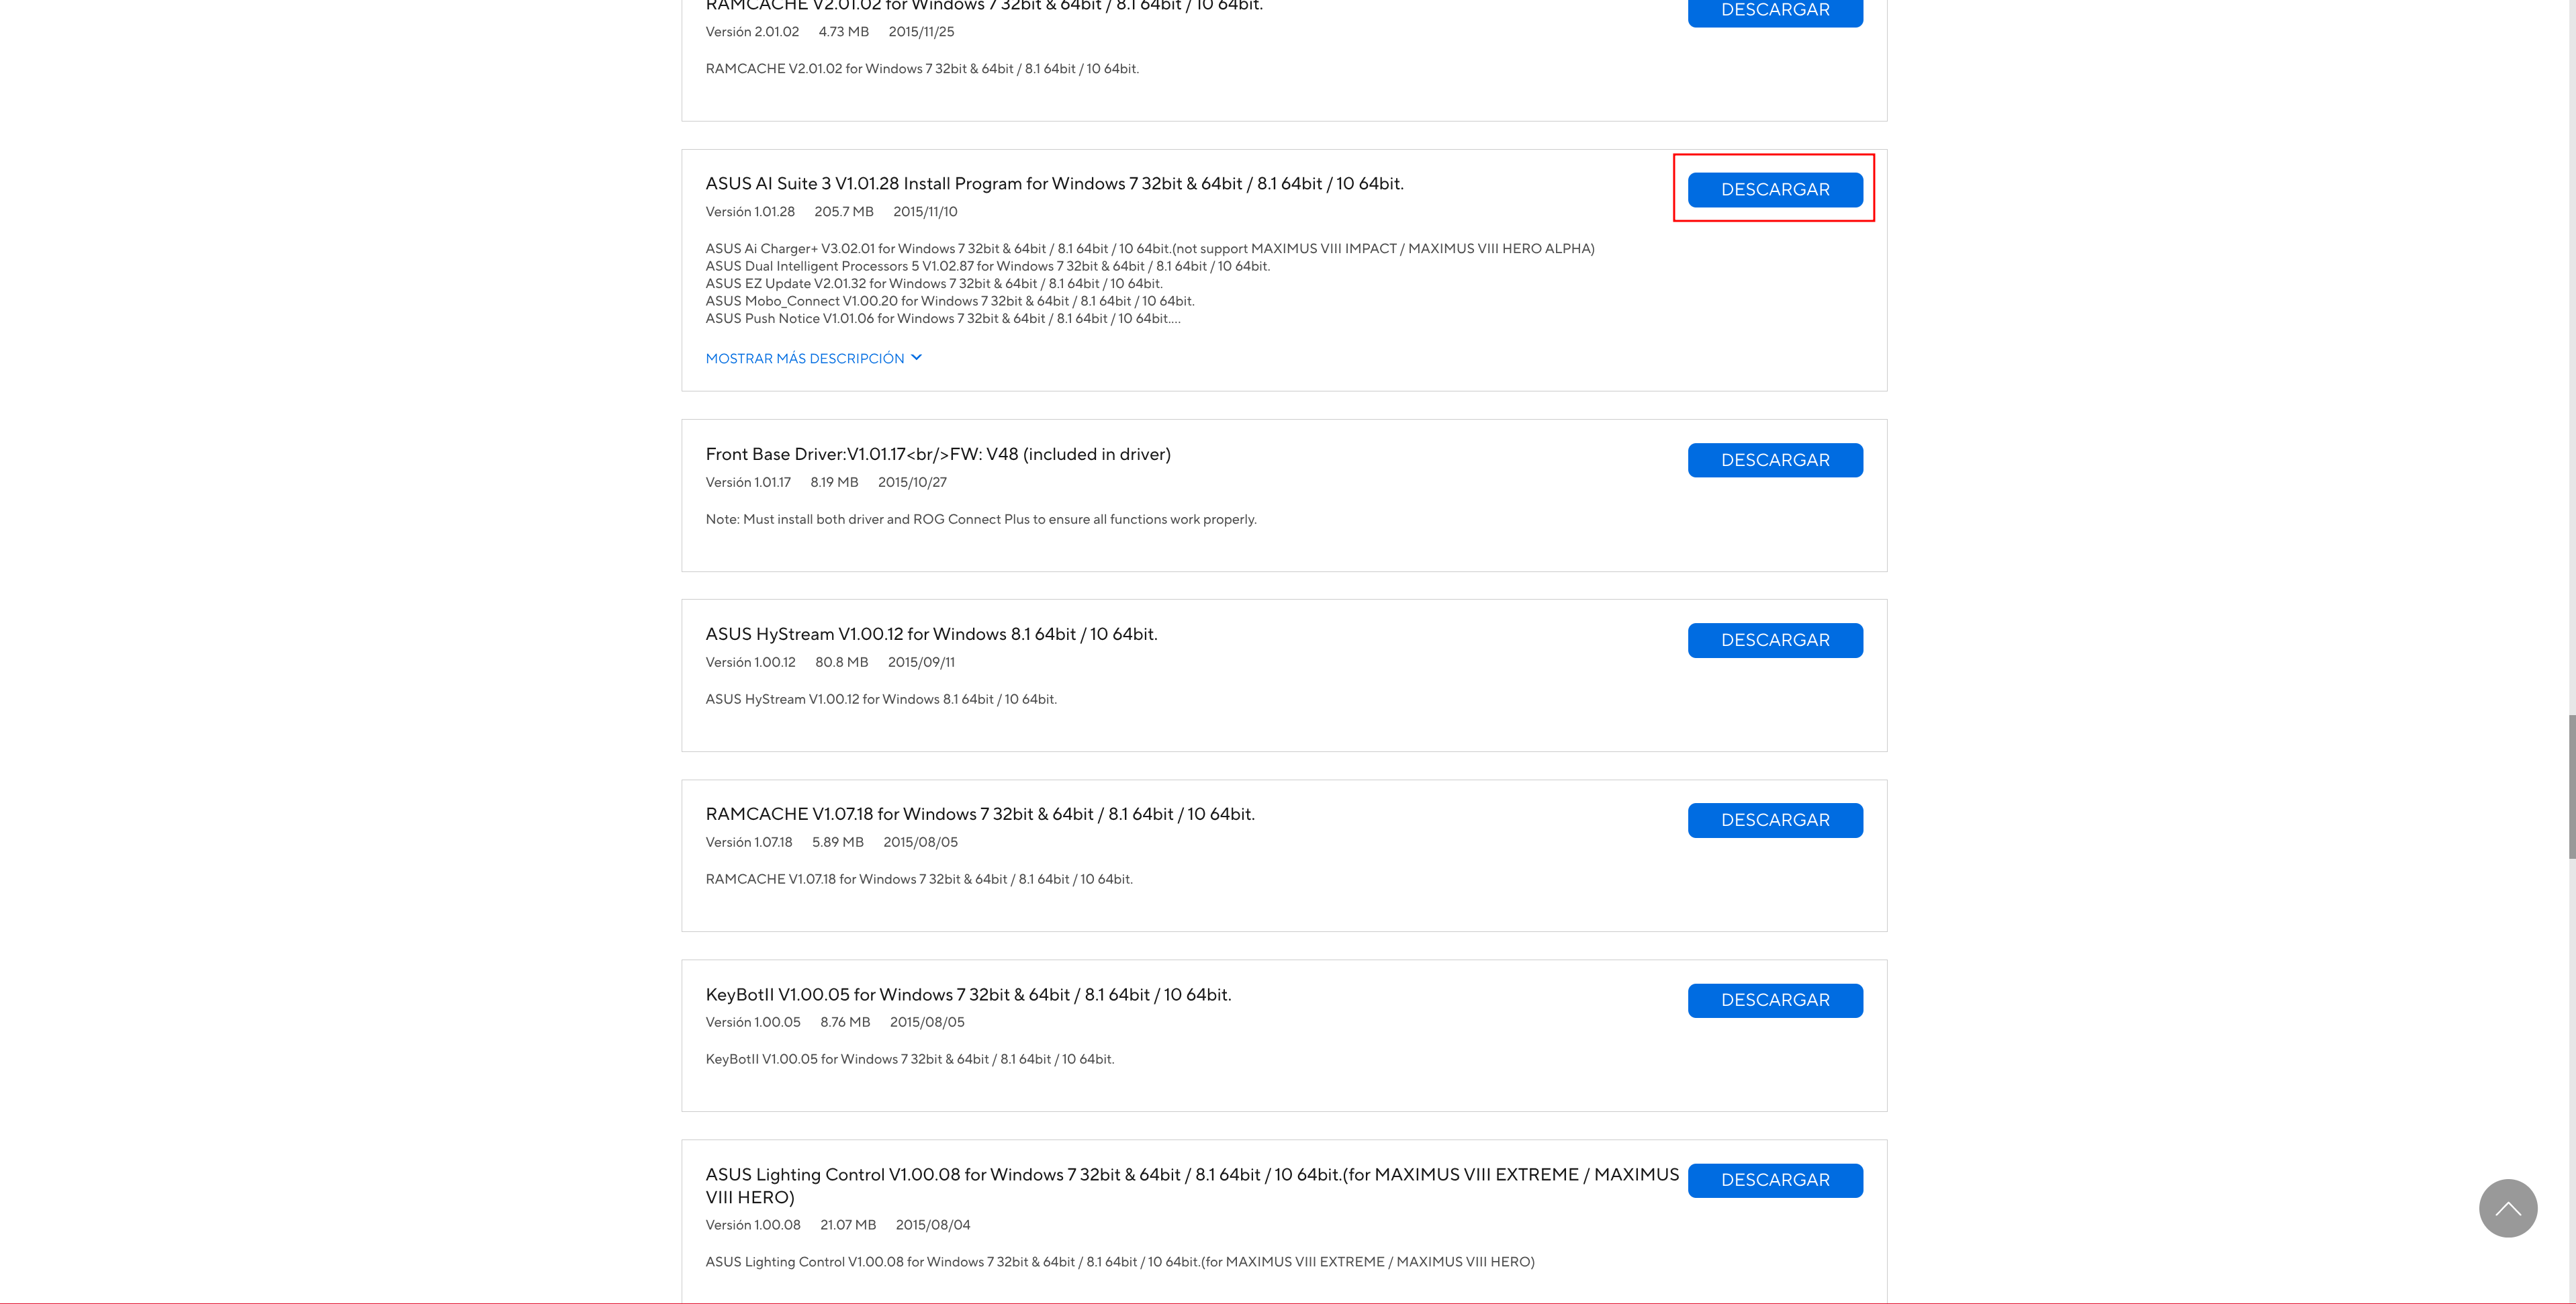Click Descargar for ASUS Lighting Control
This screenshot has height=1304, width=2576.
coord(1774,1180)
